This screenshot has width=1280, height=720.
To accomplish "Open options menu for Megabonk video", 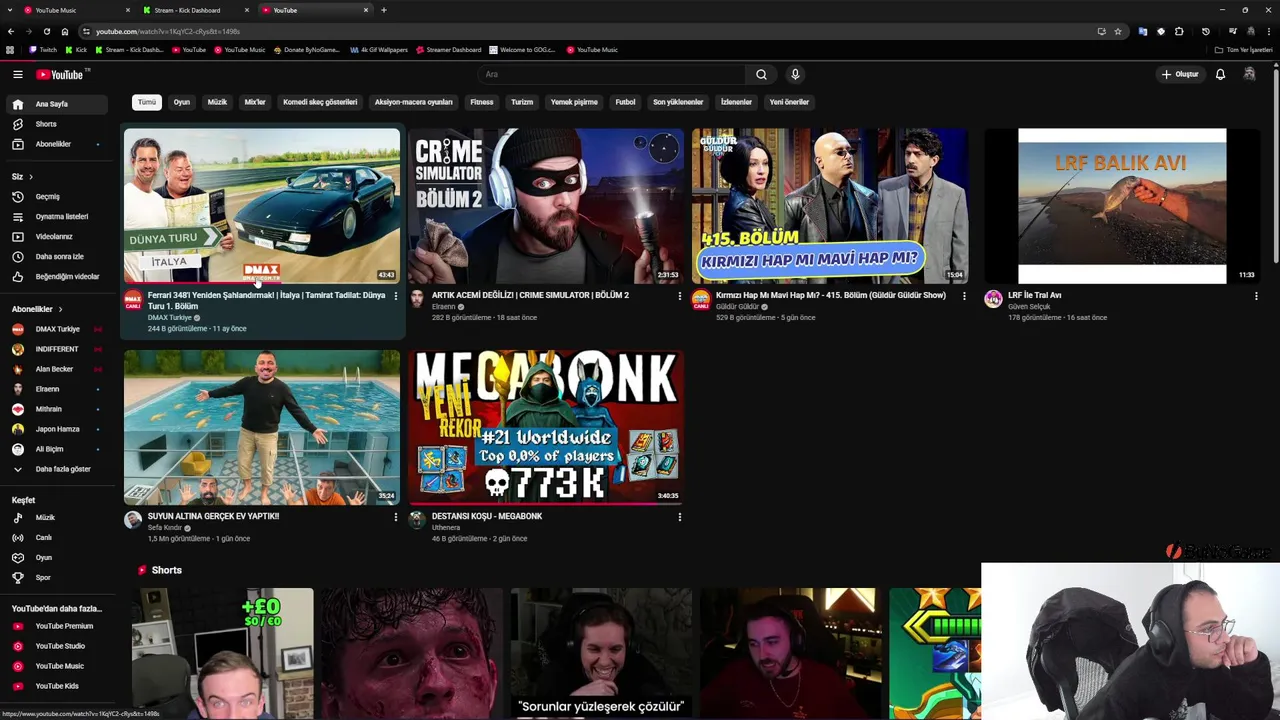I will pos(679,517).
